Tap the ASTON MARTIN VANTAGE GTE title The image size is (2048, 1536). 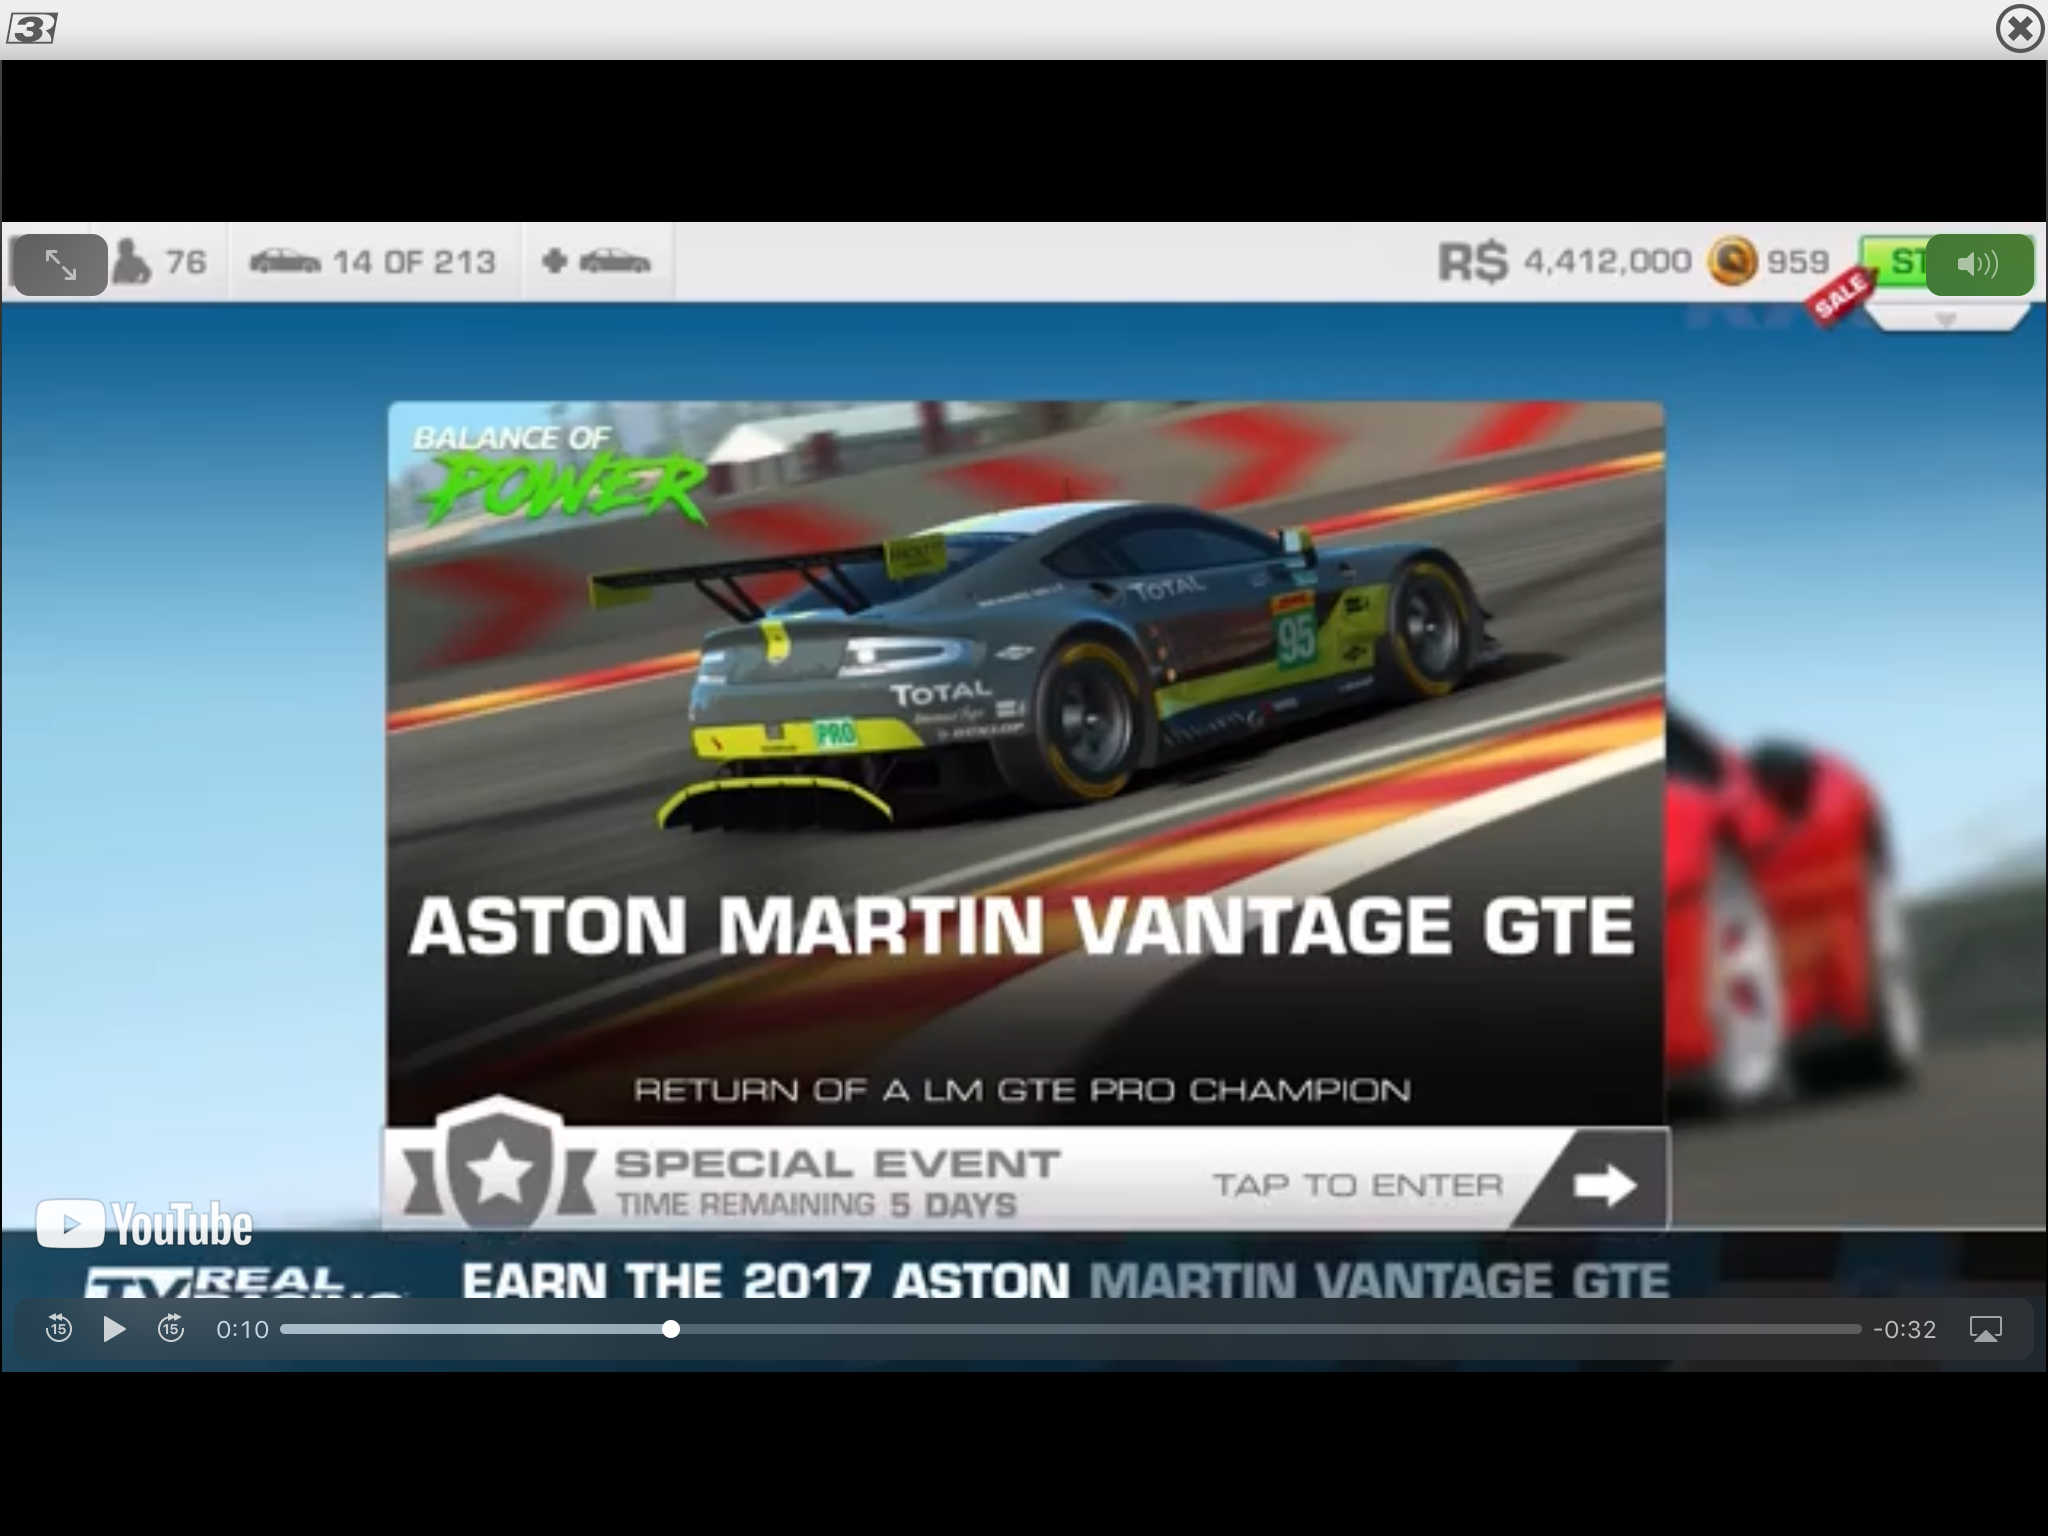pos(1021,926)
